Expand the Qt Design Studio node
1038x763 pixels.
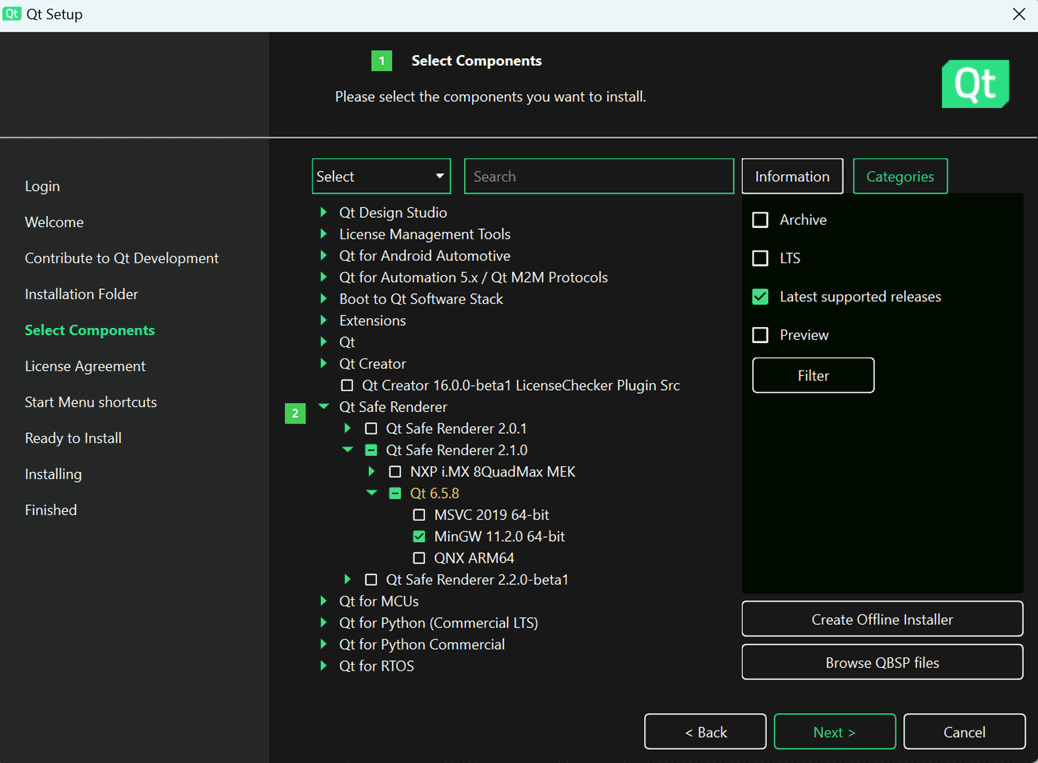tap(323, 212)
